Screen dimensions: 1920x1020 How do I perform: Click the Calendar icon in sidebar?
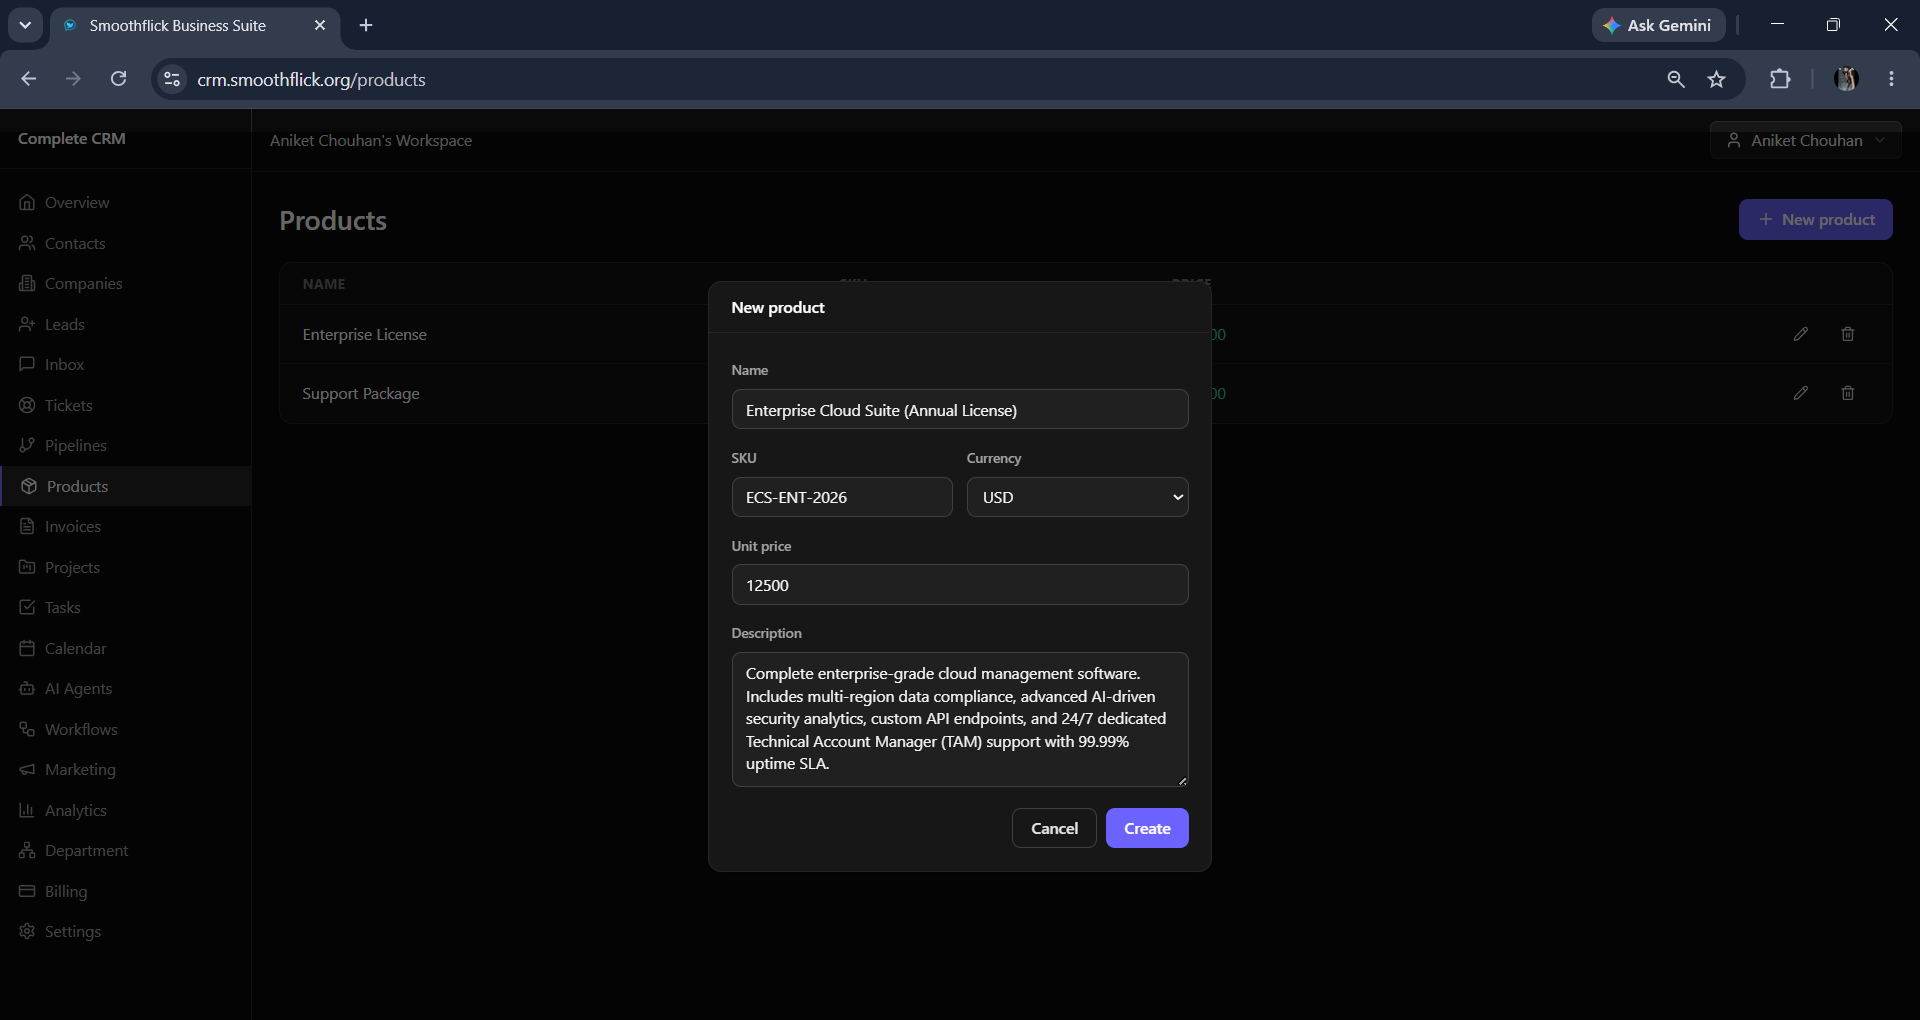pos(27,648)
